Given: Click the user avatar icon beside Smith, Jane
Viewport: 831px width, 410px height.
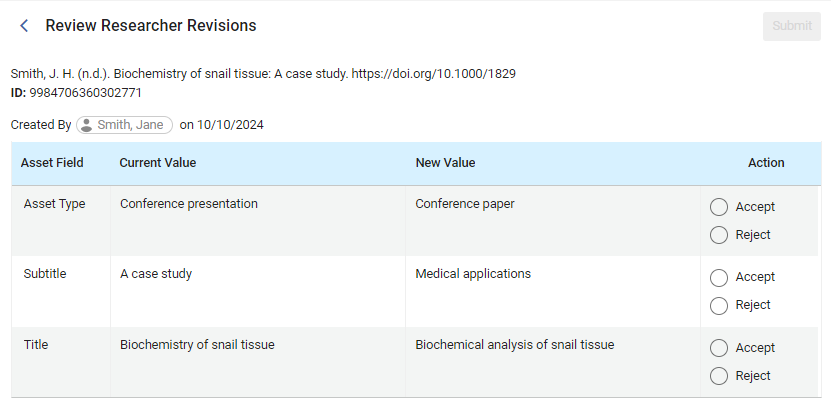Looking at the screenshot, I should (87, 125).
